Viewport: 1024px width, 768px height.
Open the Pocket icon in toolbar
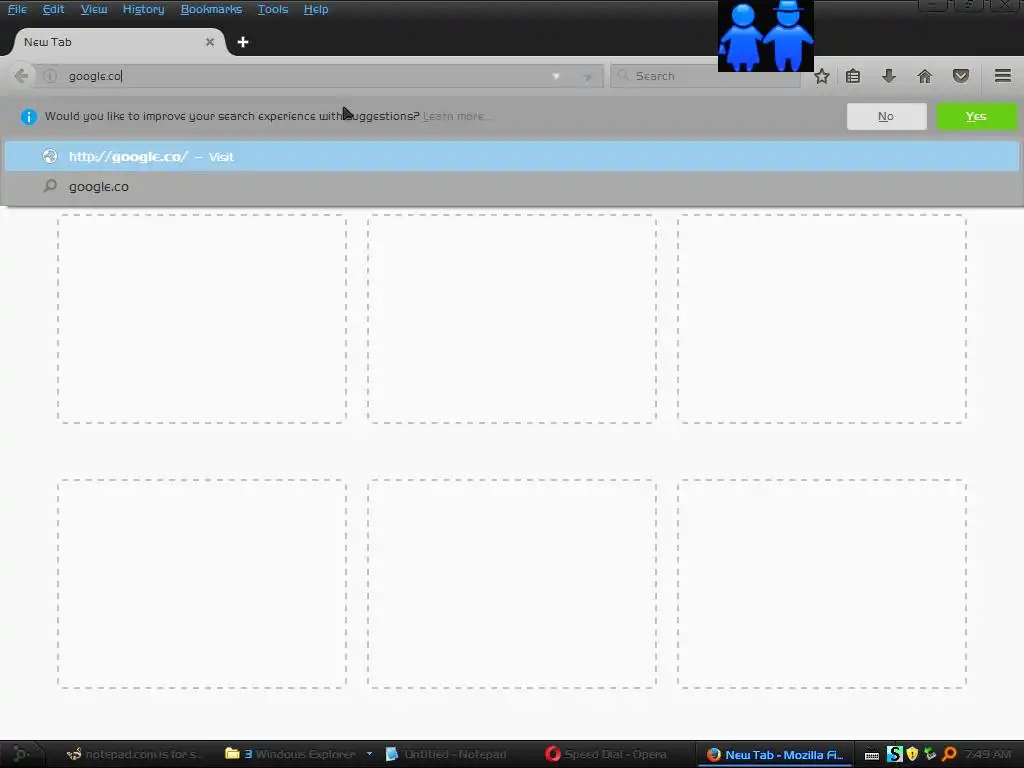[x=960, y=76]
